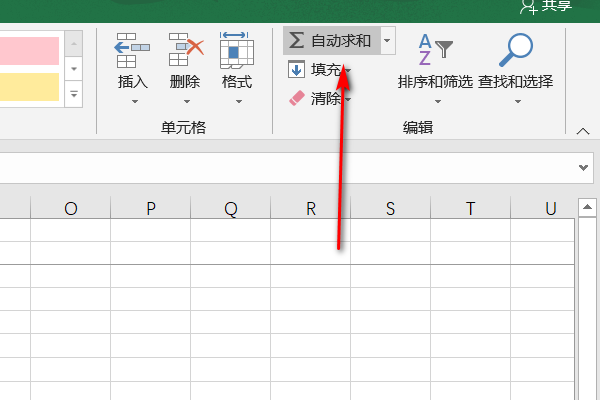Viewport: 600px width, 400px height.
Task: Apply the yellow cell style swatch
Action: [29, 87]
